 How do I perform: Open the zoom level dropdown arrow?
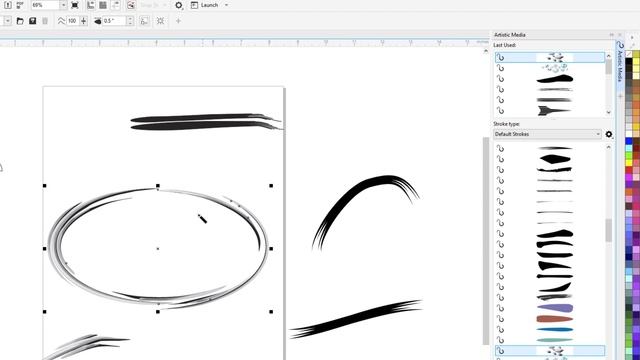(x=63, y=5)
